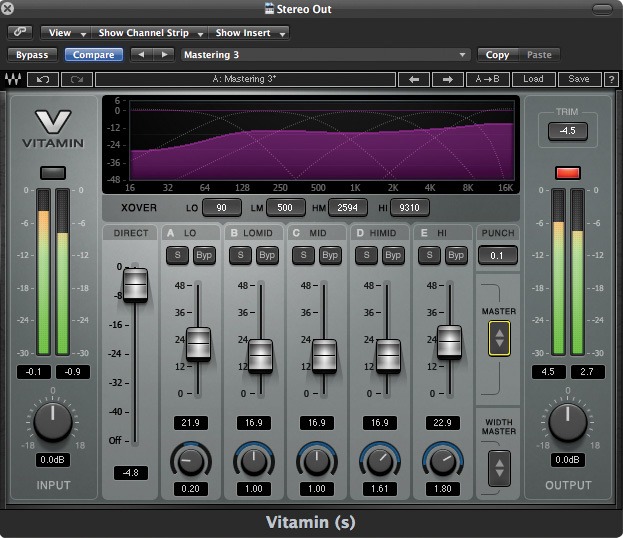Open the View dropdown menu

tap(66, 33)
